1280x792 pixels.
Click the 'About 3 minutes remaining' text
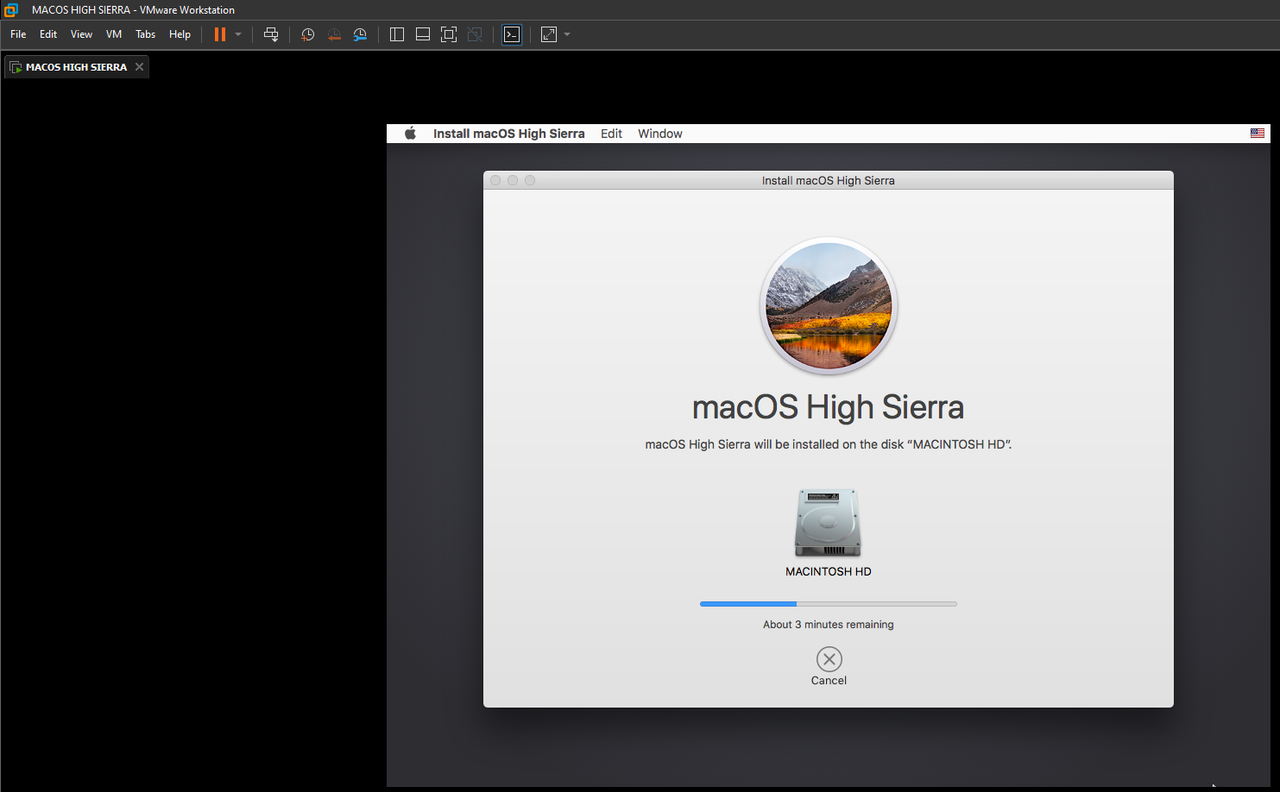828,624
